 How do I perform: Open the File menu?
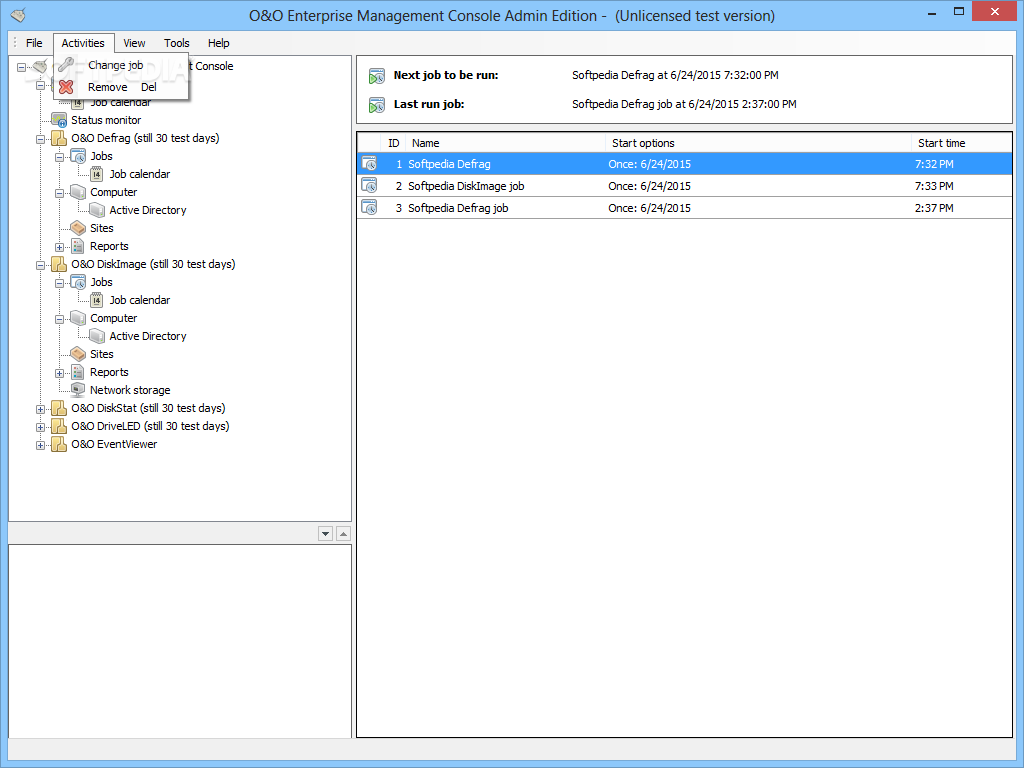pyautogui.click(x=34, y=43)
